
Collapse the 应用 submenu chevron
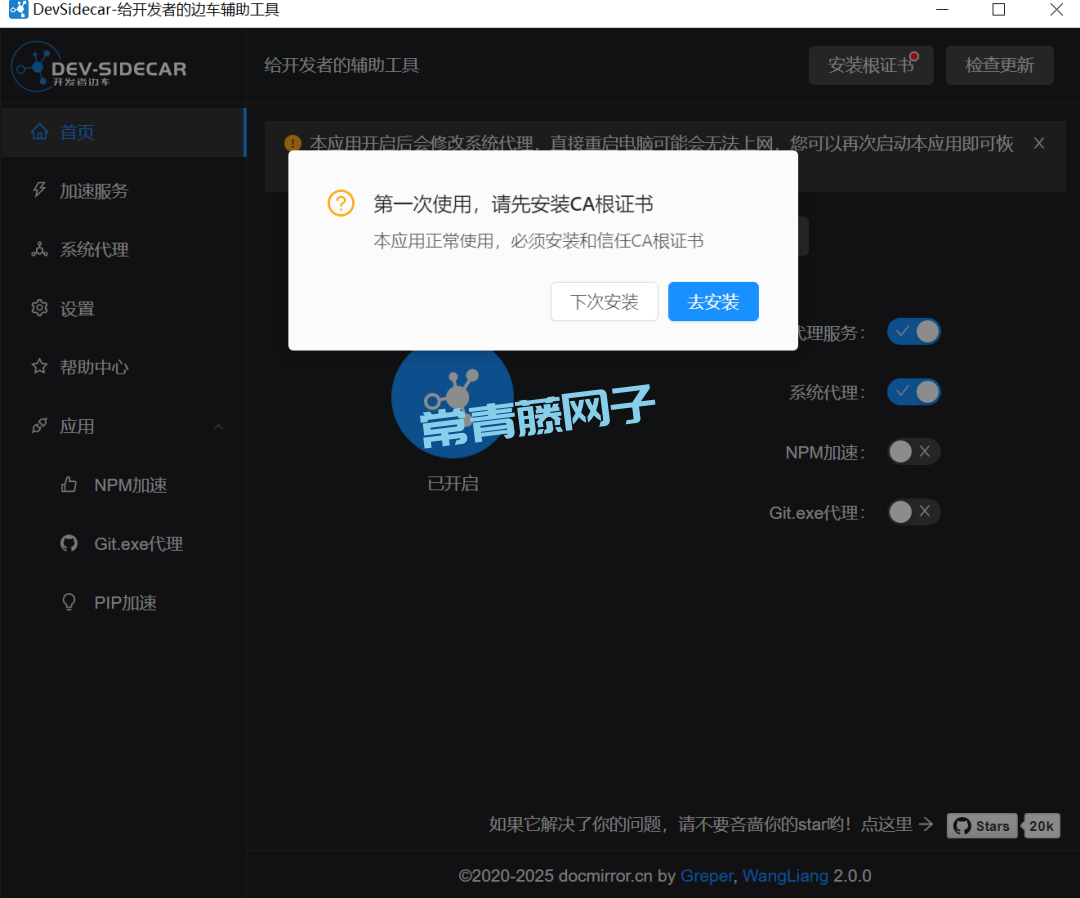point(218,427)
